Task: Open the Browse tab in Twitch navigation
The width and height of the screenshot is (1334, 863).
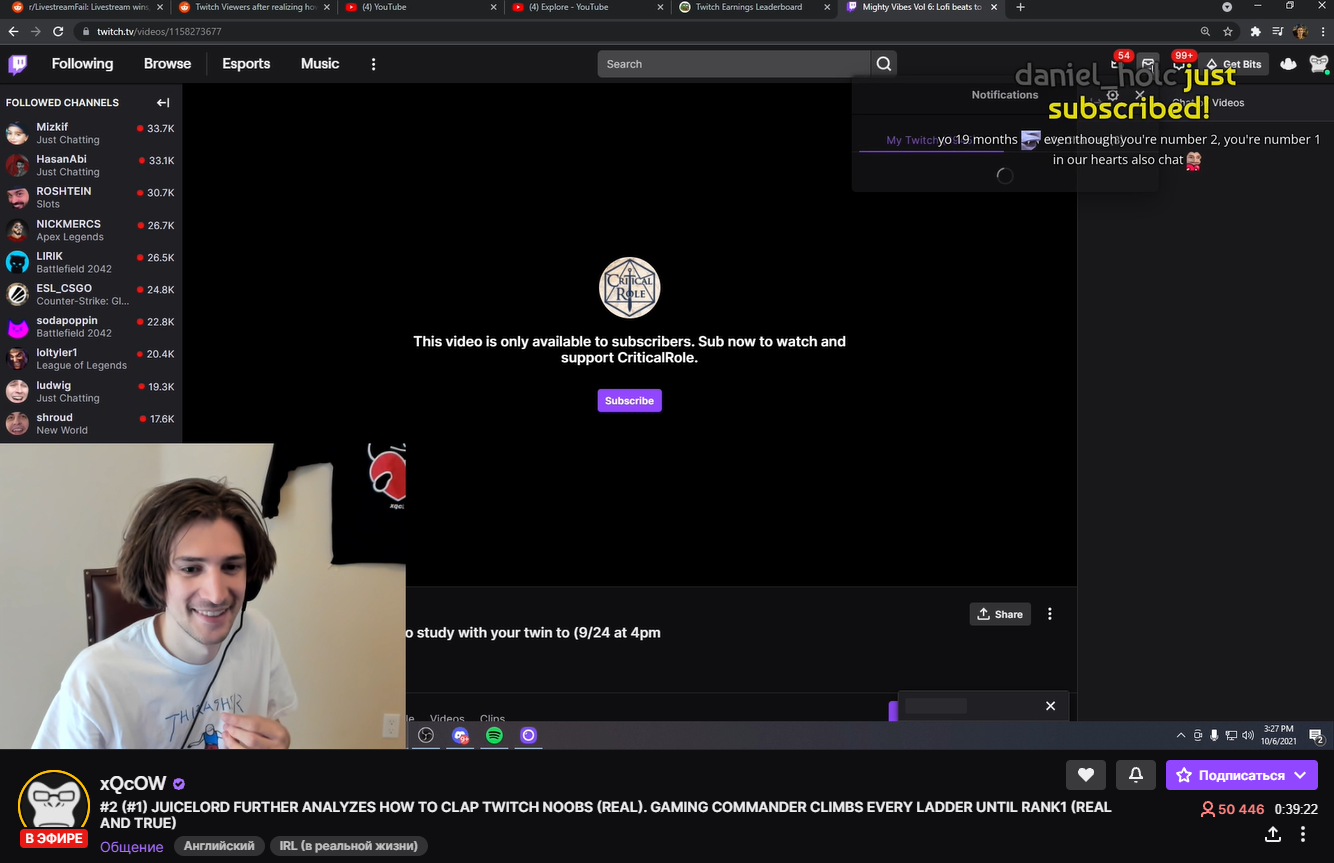Action: click(167, 64)
